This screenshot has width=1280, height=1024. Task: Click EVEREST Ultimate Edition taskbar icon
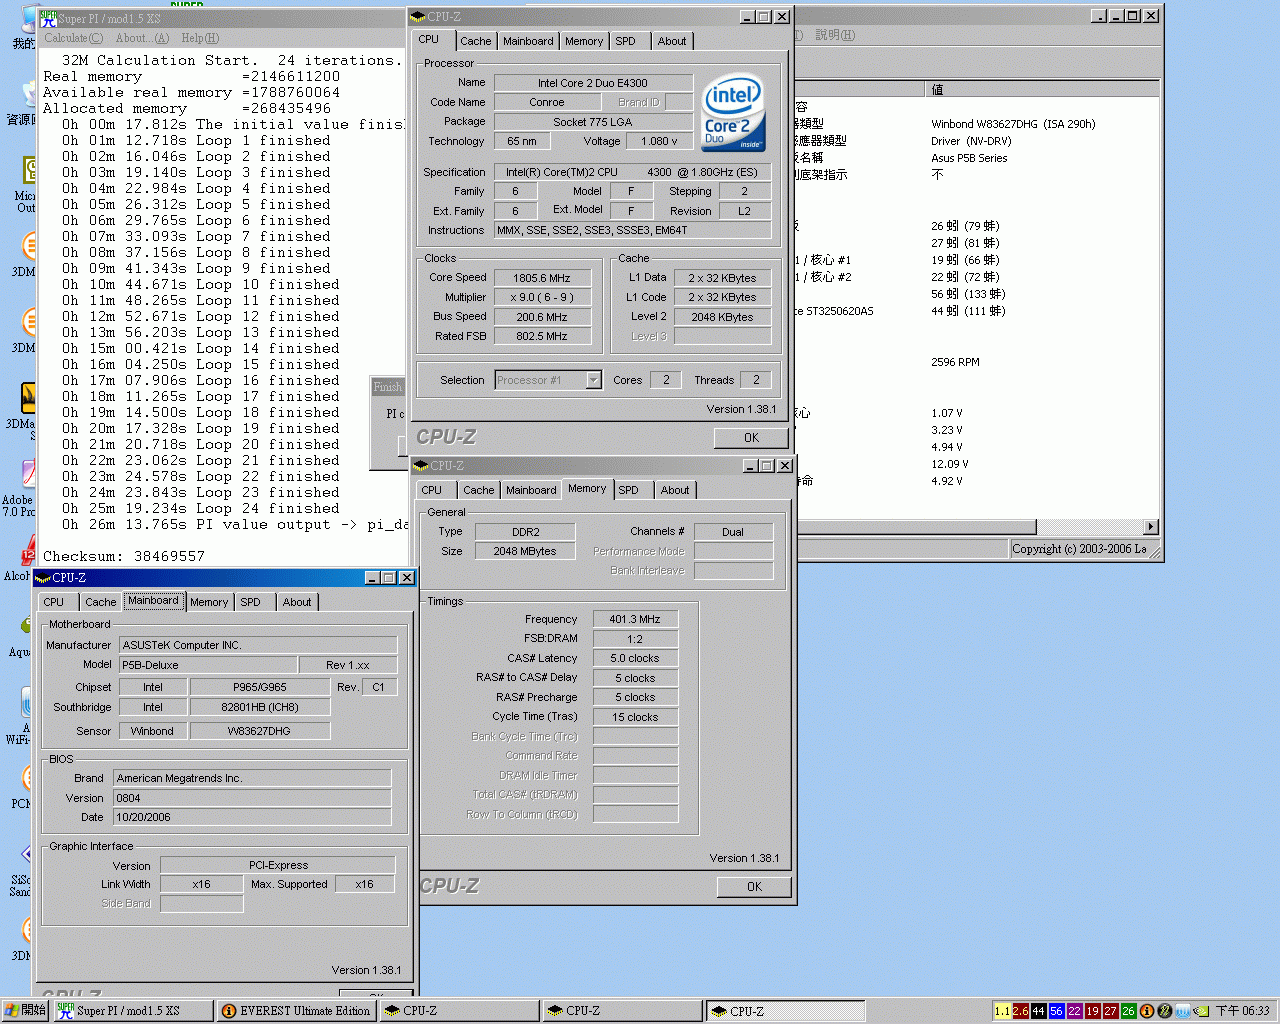click(229, 1011)
